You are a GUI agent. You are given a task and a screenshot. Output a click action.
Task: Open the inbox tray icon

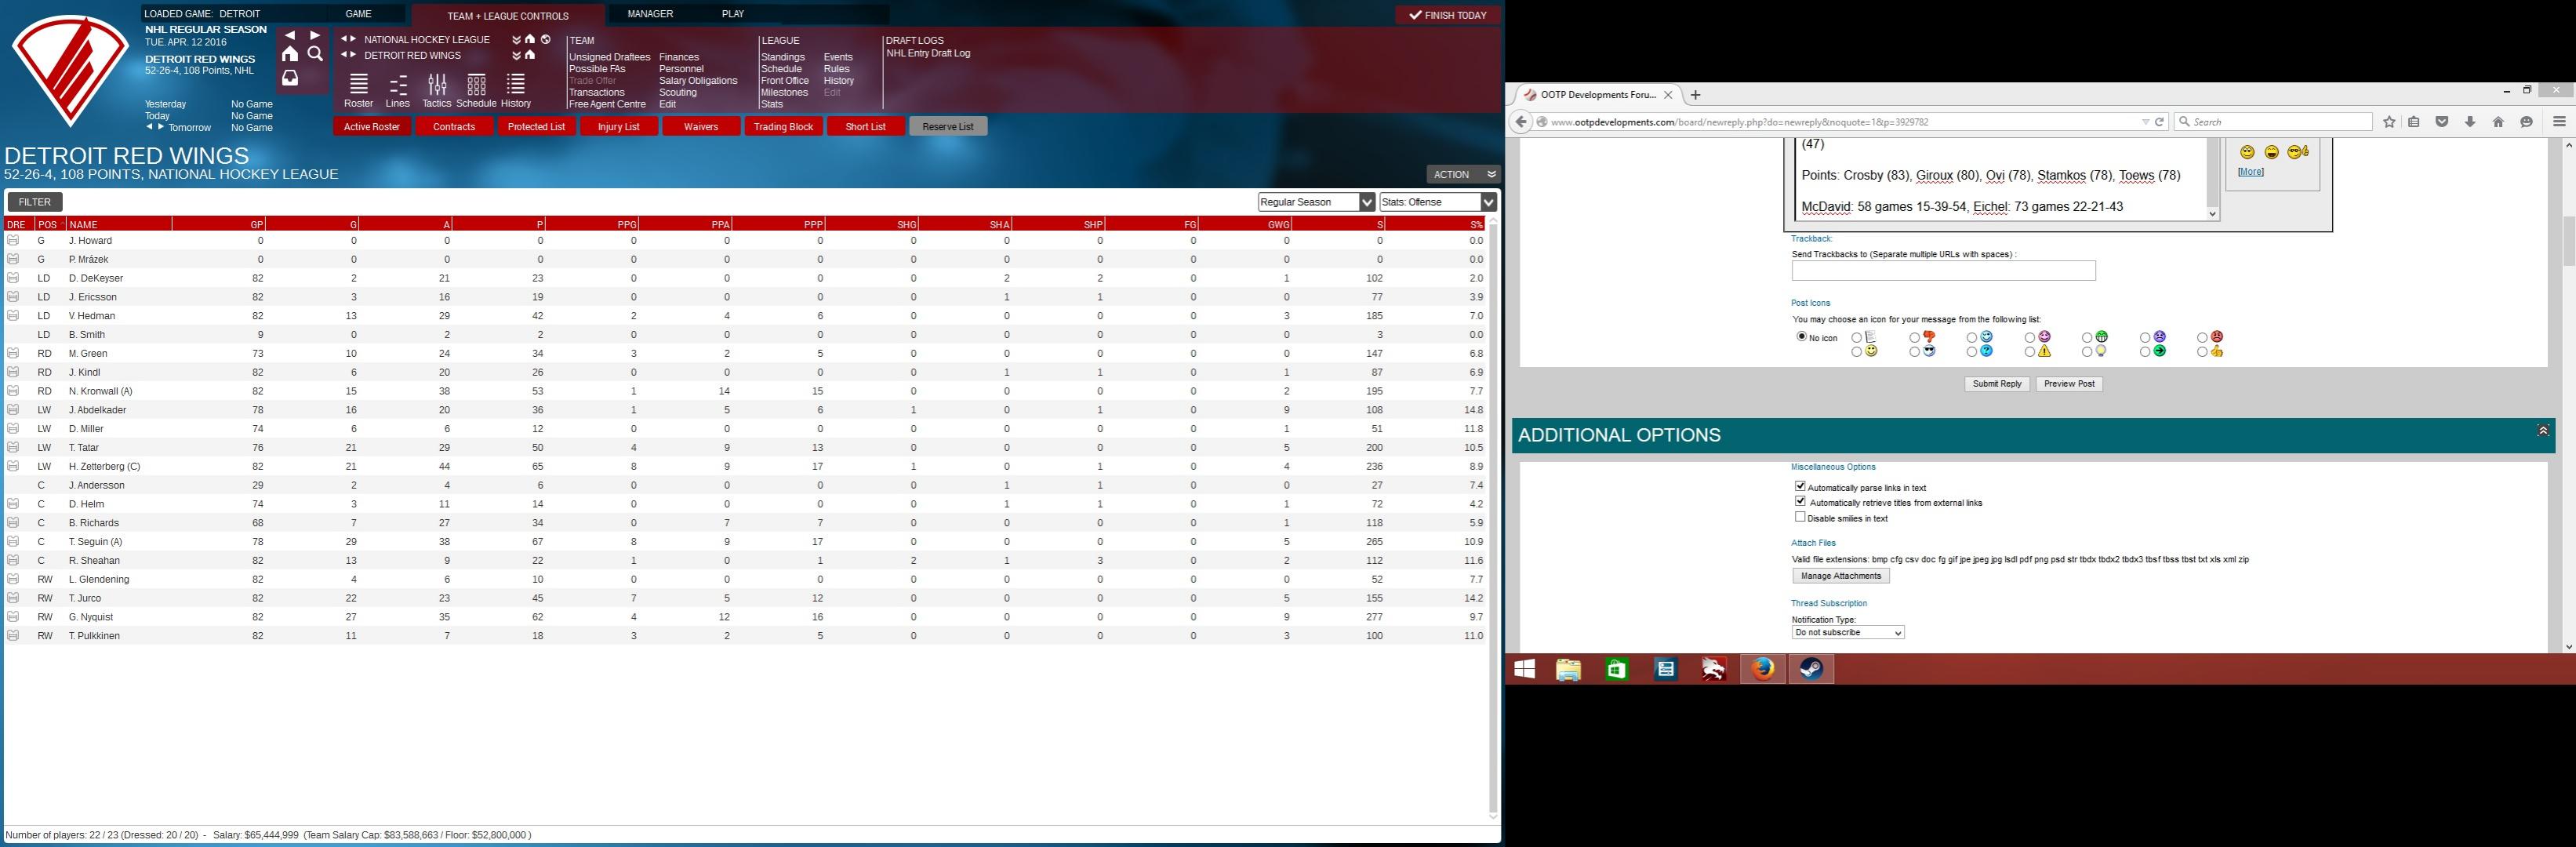click(x=290, y=78)
